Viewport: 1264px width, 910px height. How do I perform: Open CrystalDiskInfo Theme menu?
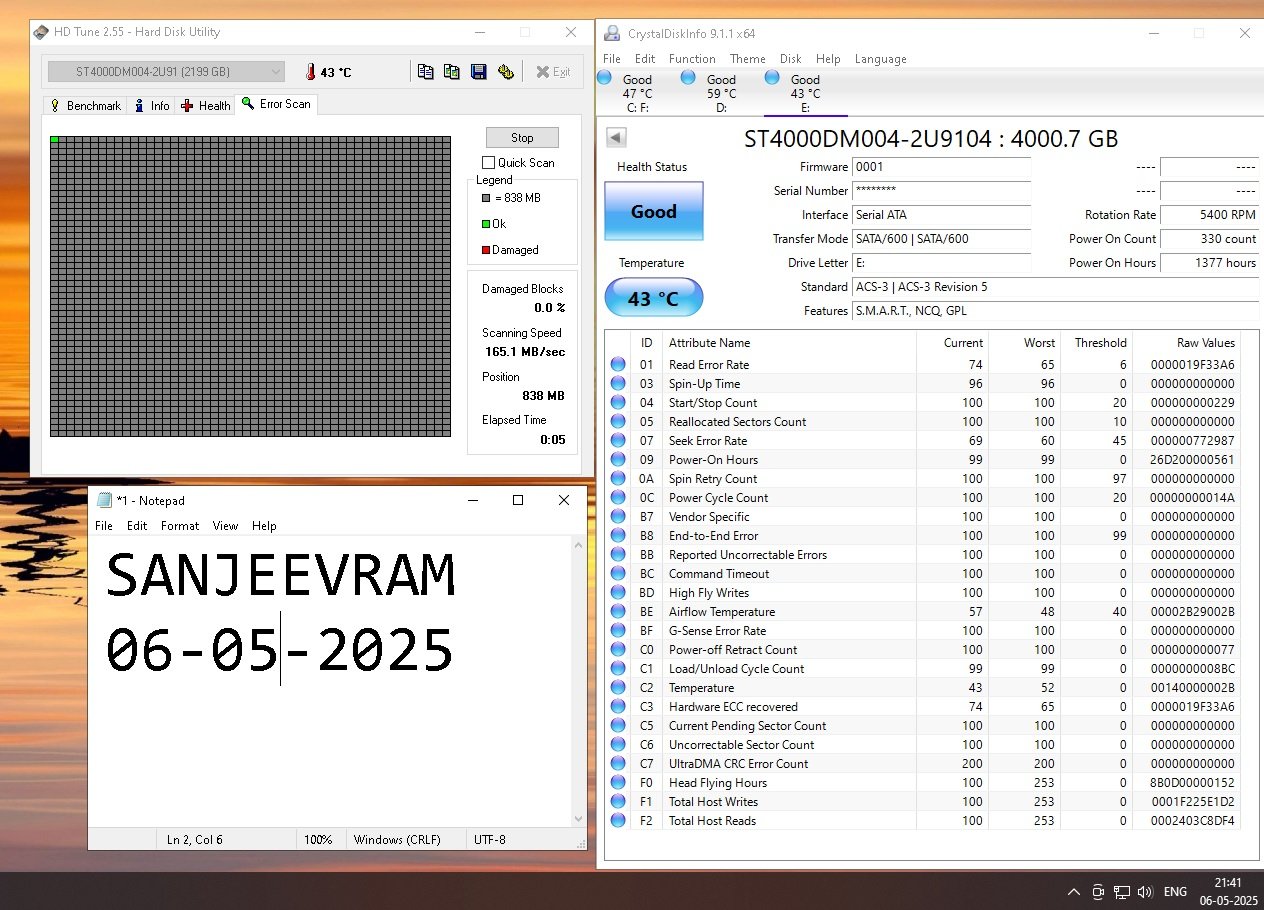(x=747, y=59)
